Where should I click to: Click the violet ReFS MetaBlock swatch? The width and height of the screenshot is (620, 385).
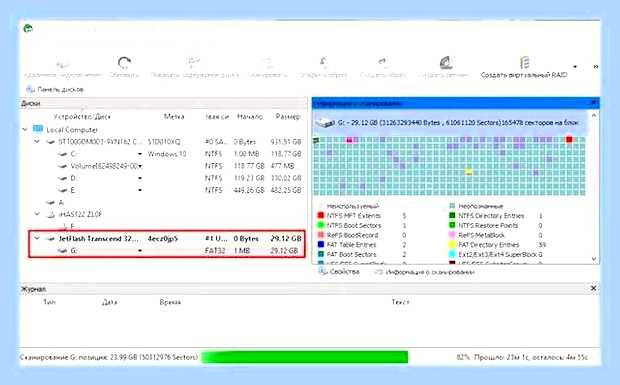(x=452, y=235)
